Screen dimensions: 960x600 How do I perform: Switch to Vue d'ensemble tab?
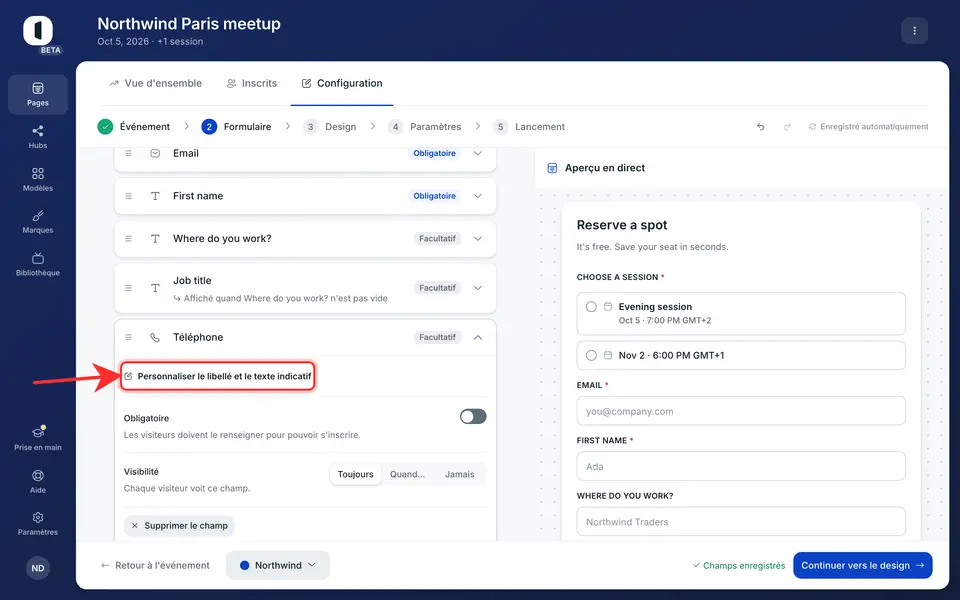point(156,83)
